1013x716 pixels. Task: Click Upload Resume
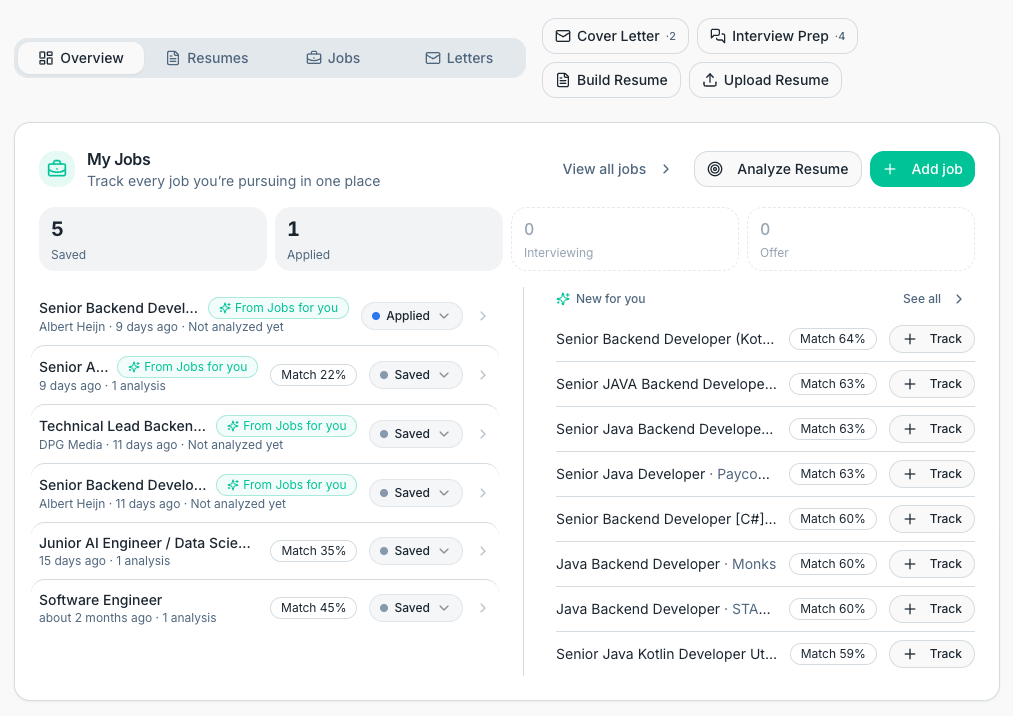tap(766, 80)
